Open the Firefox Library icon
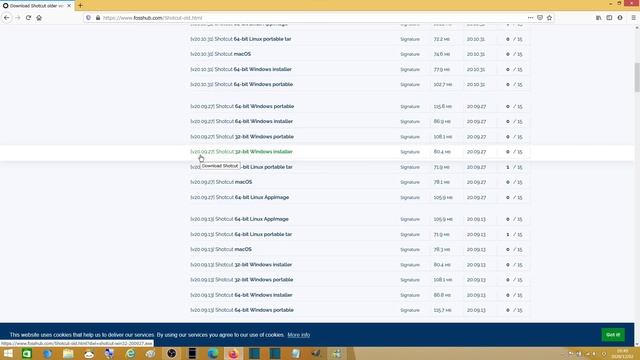 598,18
